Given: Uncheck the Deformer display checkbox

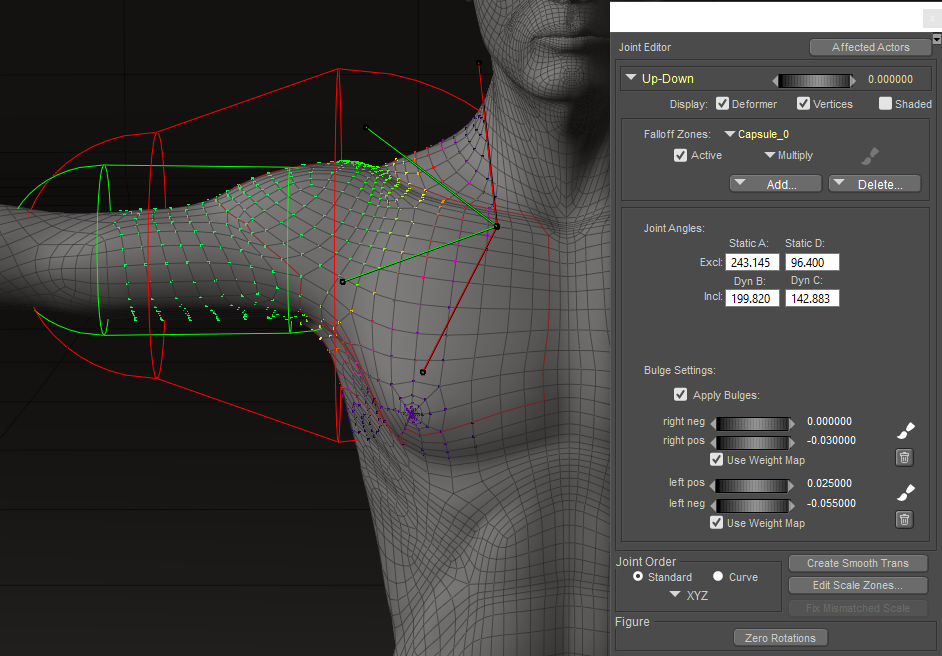Looking at the screenshot, I should (x=722, y=104).
